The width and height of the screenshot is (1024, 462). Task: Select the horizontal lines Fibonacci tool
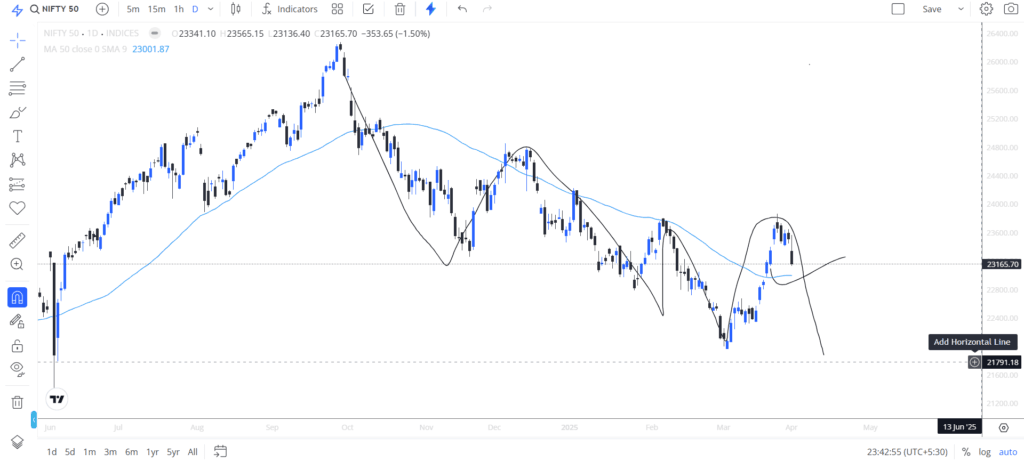pos(17,88)
